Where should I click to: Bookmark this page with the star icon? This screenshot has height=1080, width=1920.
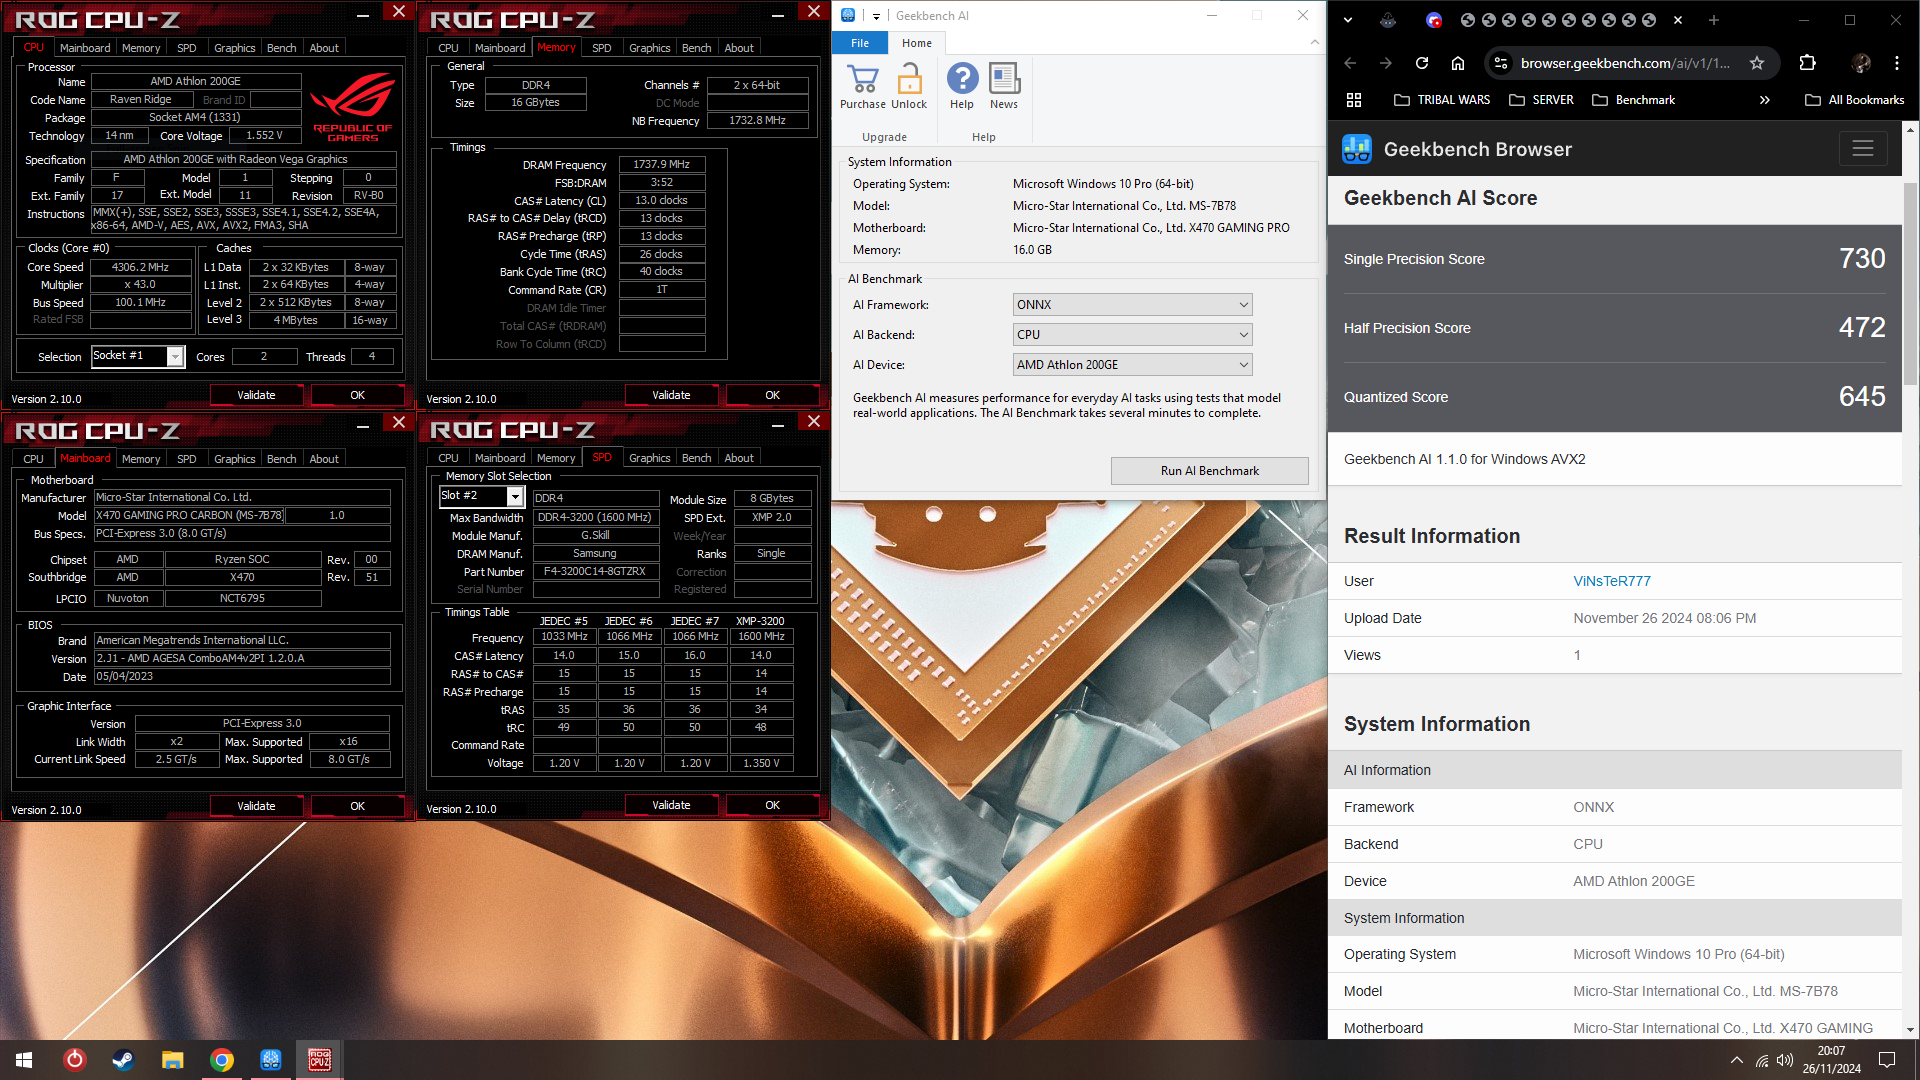pyautogui.click(x=1757, y=63)
